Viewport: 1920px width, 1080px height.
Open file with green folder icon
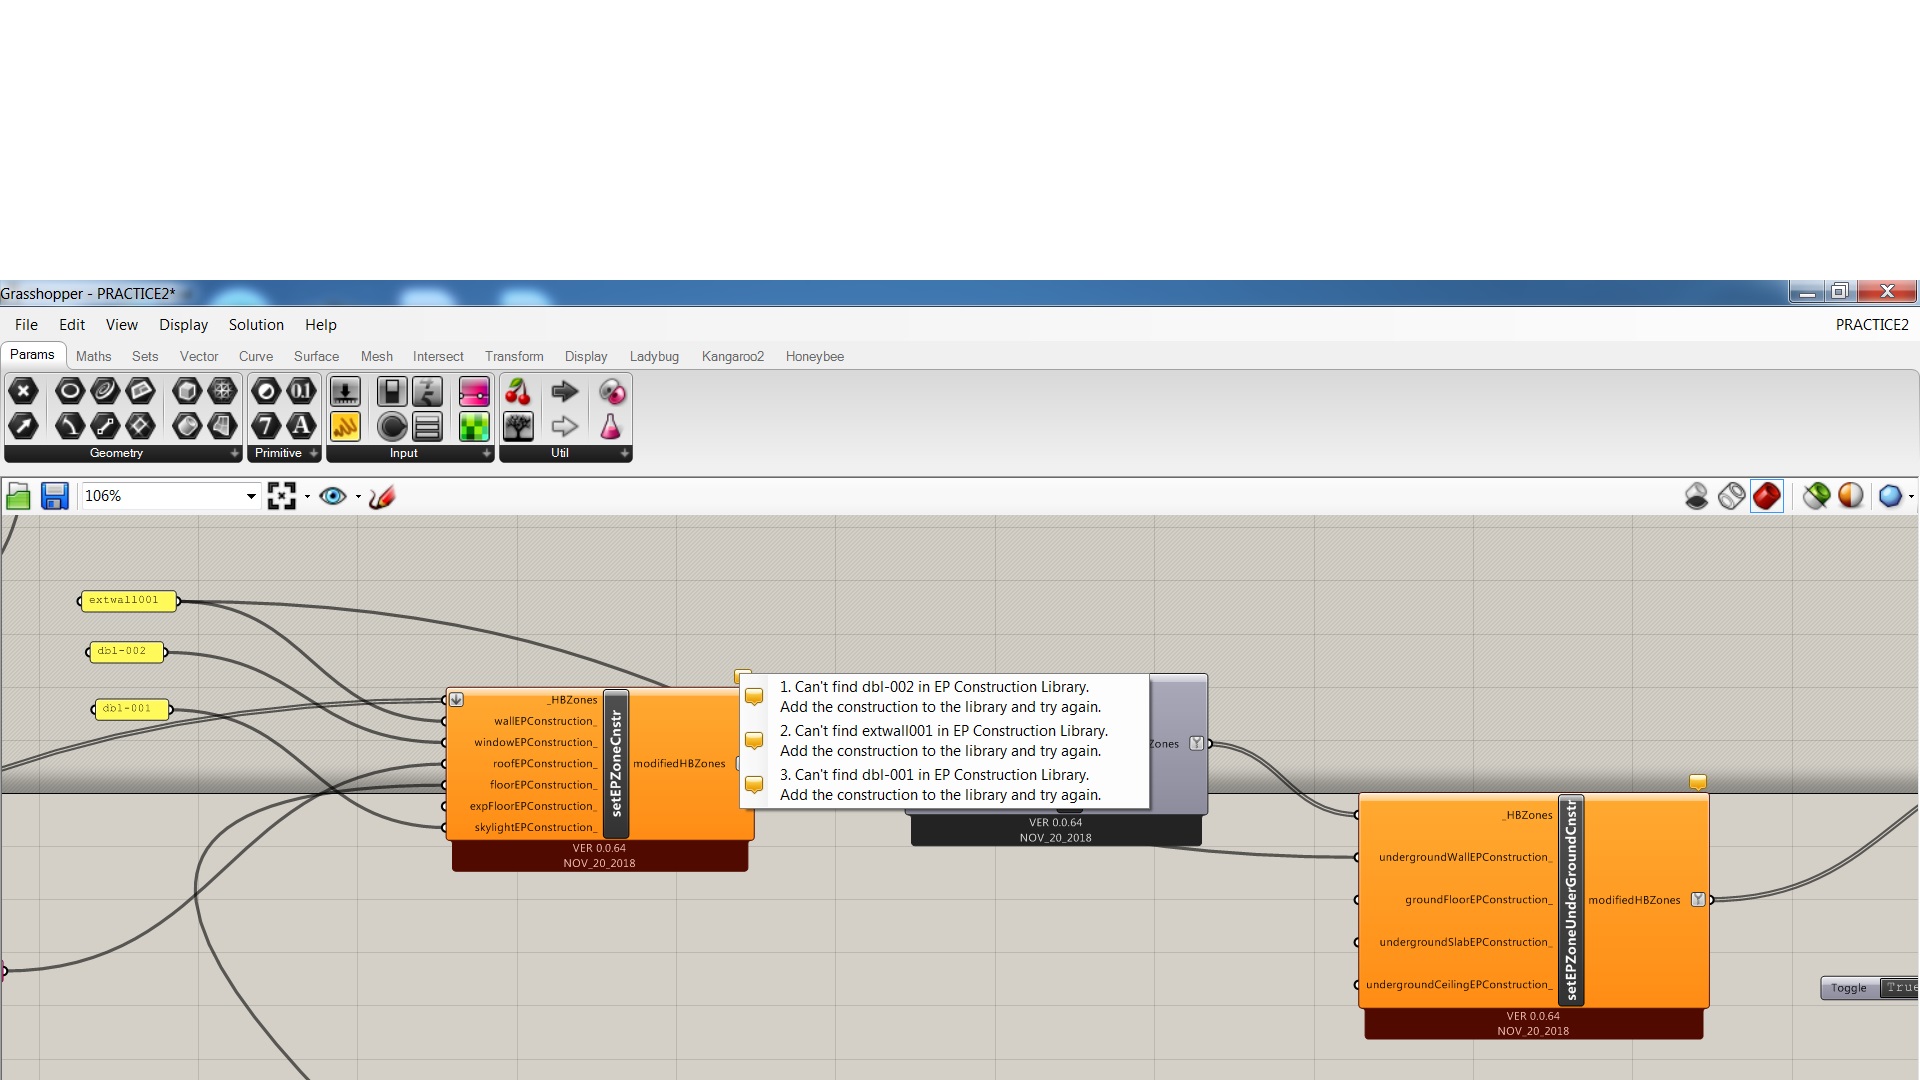(x=18, y=496)
